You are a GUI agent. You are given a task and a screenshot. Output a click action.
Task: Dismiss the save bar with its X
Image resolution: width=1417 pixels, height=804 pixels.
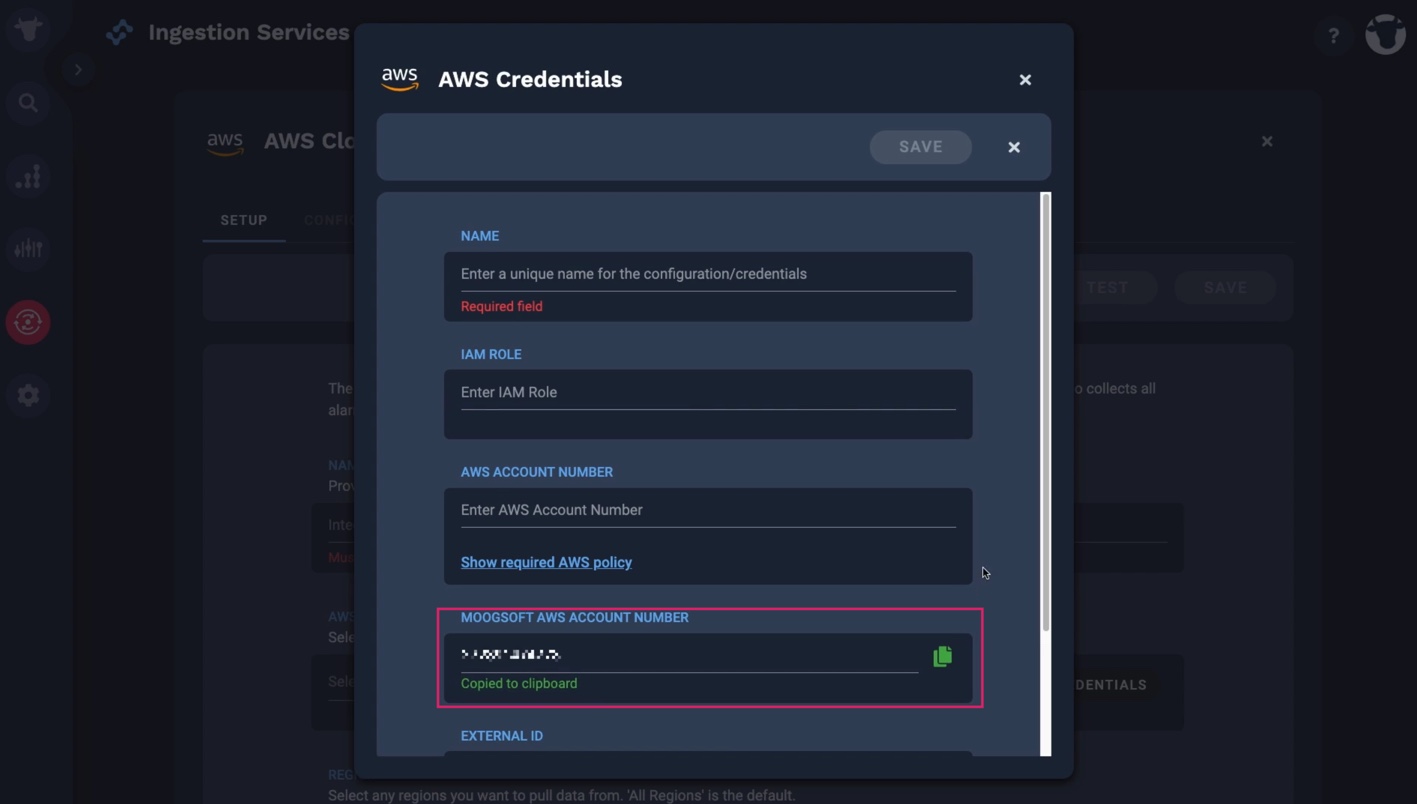pos(1014,147)
